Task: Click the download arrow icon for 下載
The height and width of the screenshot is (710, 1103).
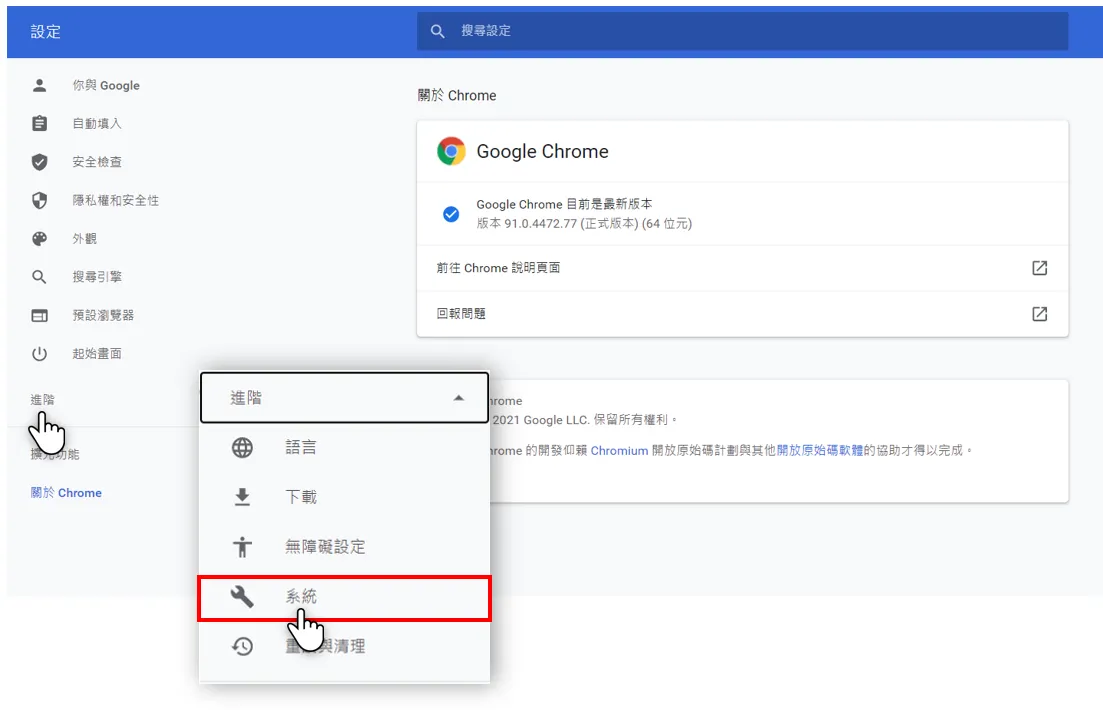Action: coord(242,497)
